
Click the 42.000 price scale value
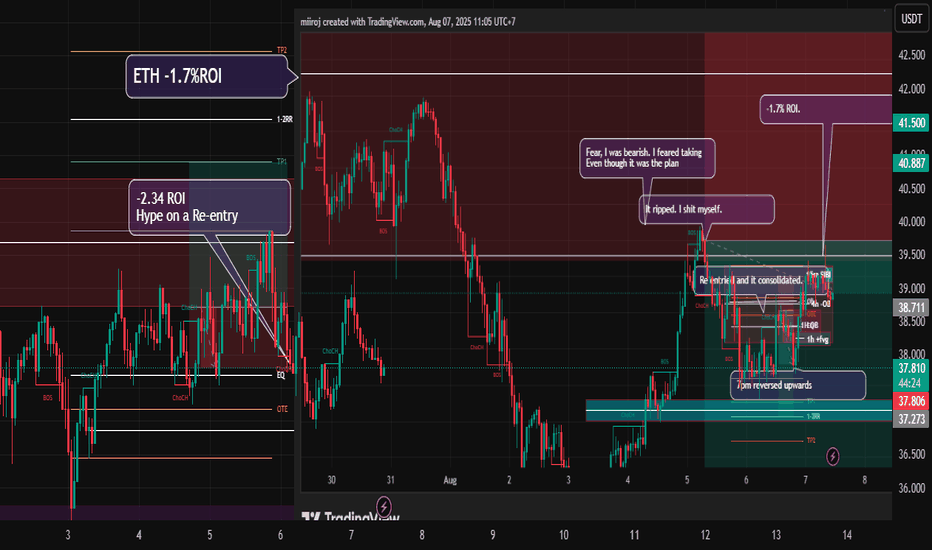(912, 89)
